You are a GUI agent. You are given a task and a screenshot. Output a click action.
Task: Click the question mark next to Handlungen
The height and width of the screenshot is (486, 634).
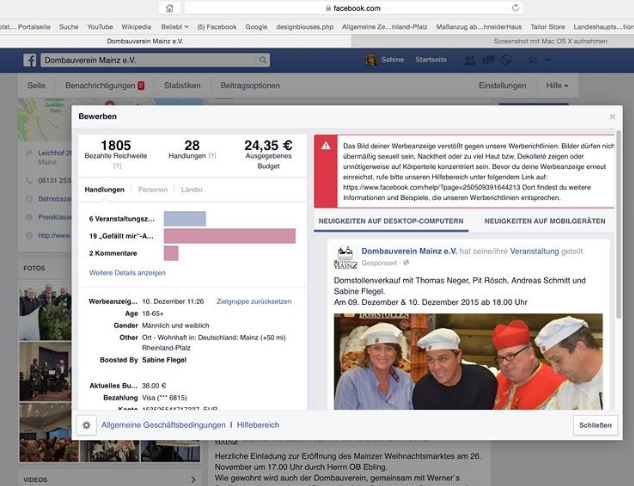tap(212, 156)
